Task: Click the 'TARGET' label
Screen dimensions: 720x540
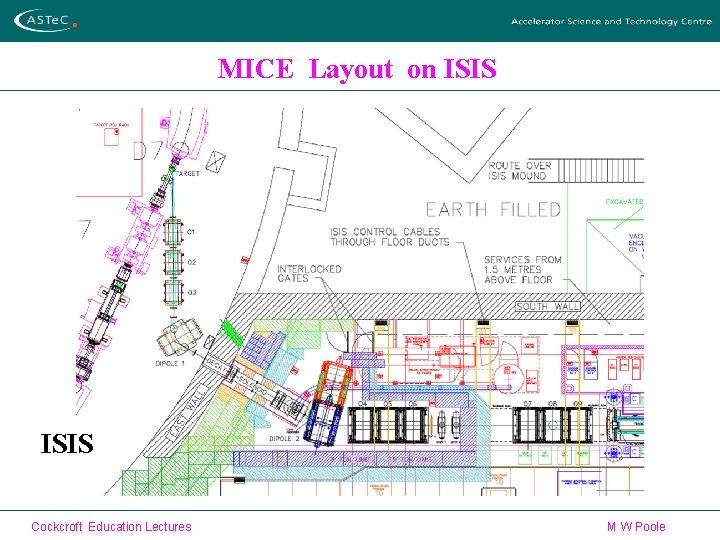Action: (186, 174)
